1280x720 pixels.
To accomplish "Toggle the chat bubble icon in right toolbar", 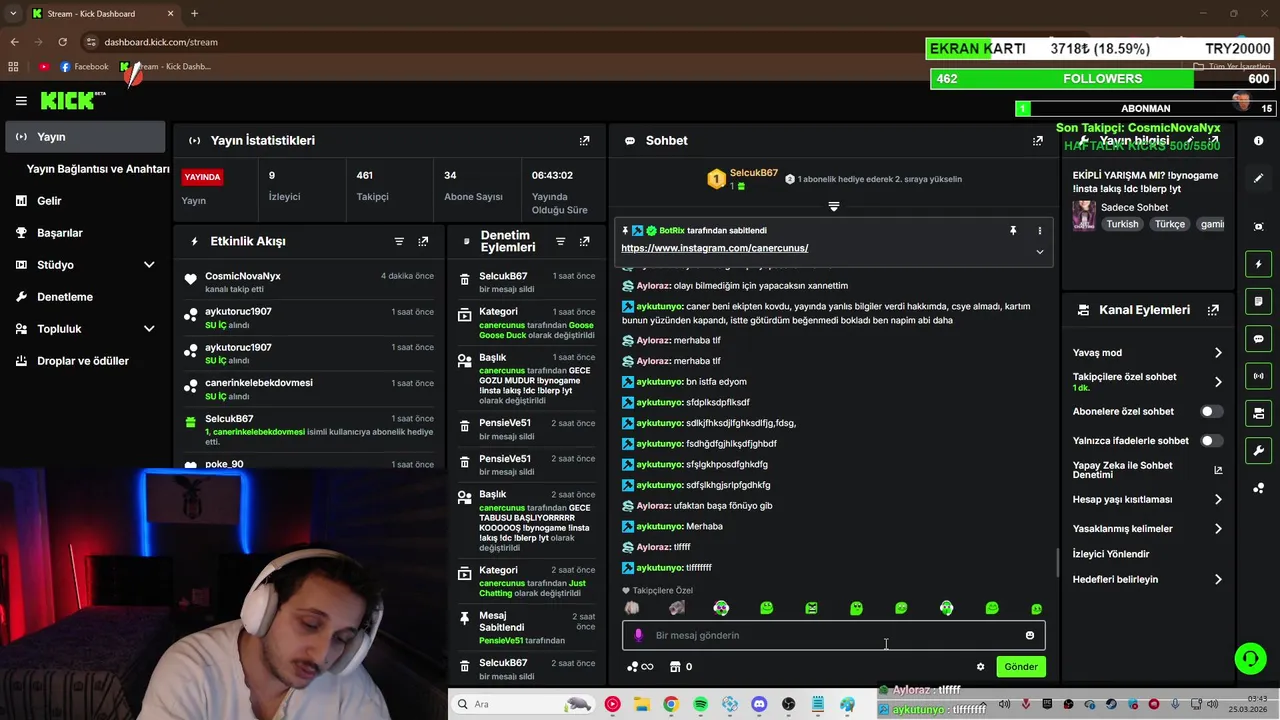I will pos(1258,339).
